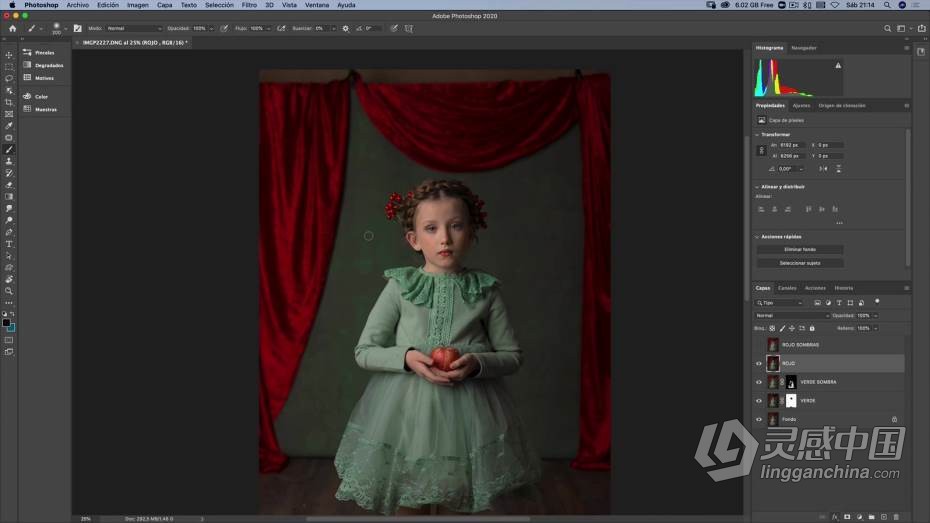The height and width of the screenshot is (523, 930).
Task: Open layer filter Tipo dropdown
Action: click(779, 303)
